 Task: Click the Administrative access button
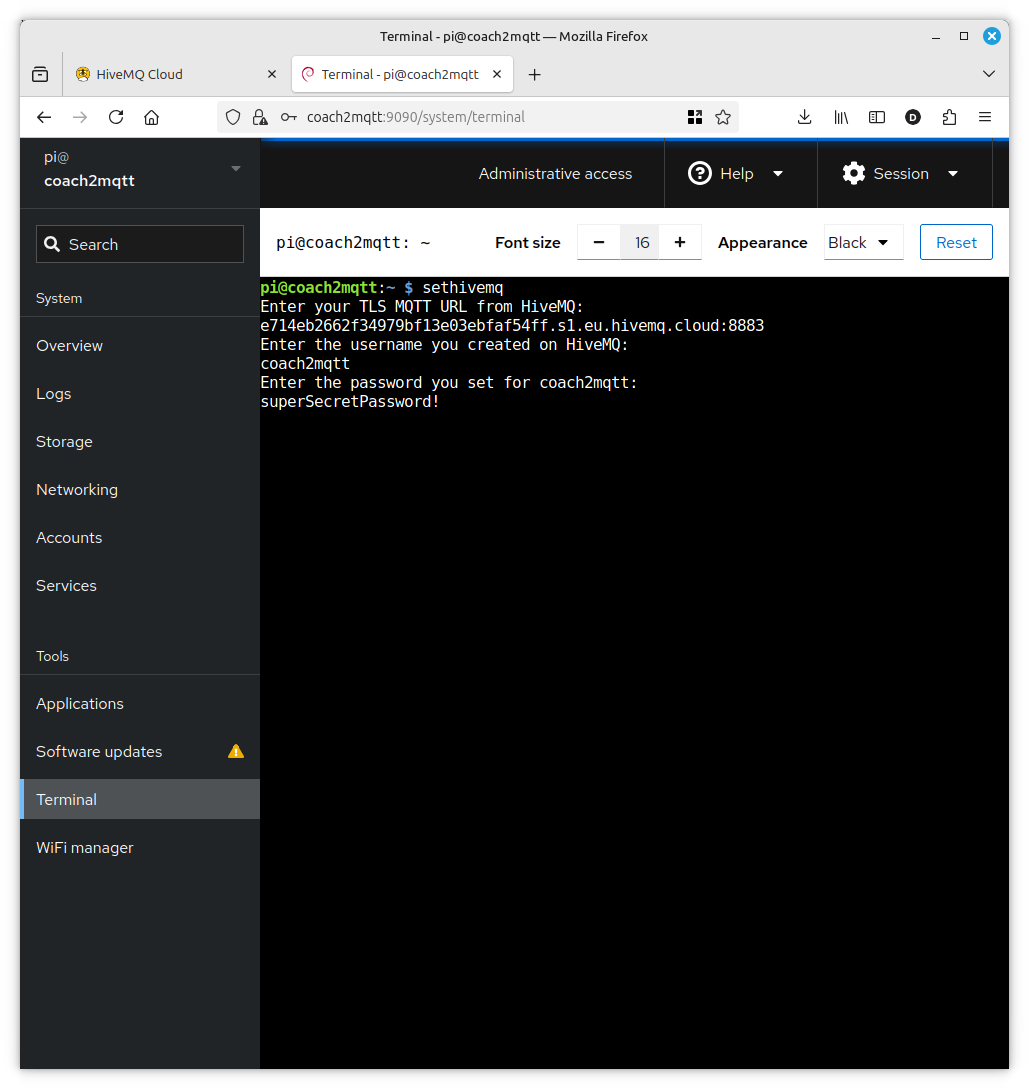[555, 174]
